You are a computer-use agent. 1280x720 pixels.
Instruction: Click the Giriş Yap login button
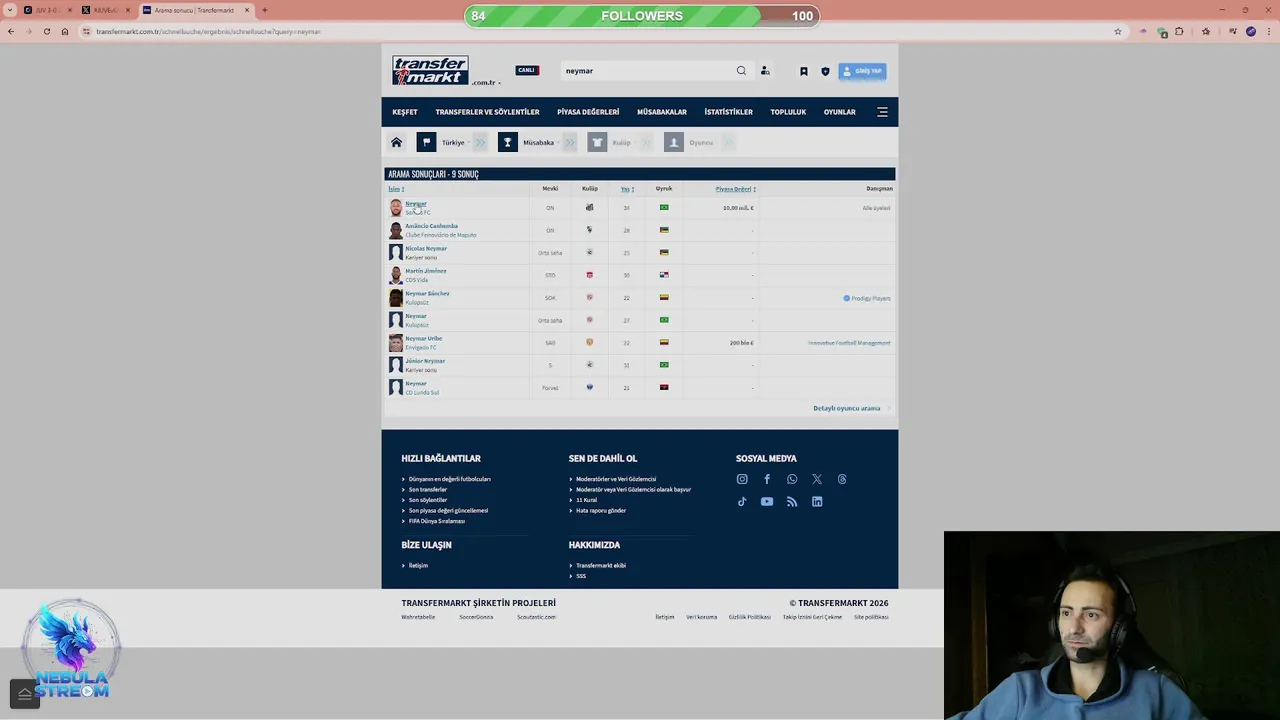point(862,71)
